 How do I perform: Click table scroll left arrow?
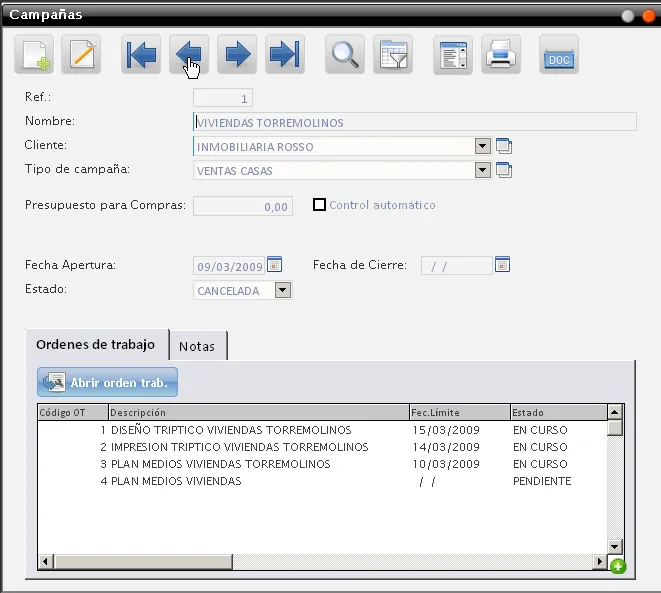tap(45, 561)
